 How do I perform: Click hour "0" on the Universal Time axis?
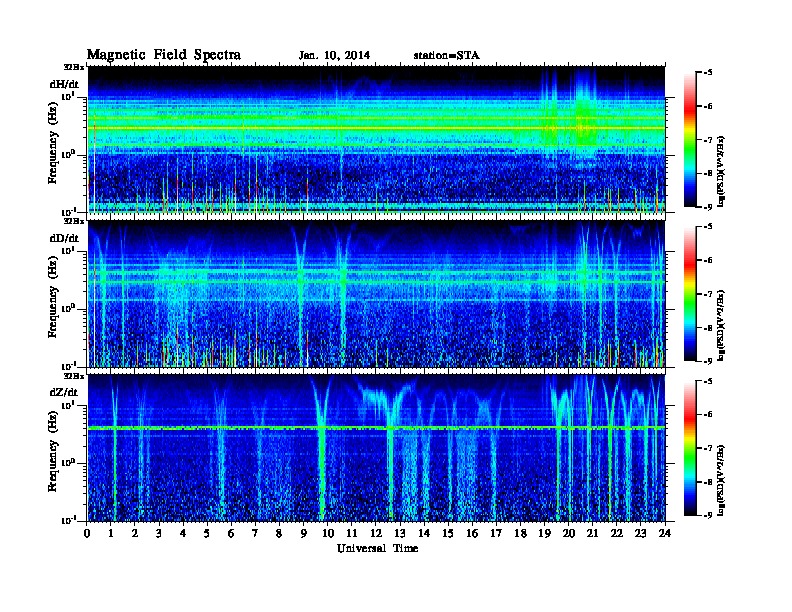coord(87,533)
